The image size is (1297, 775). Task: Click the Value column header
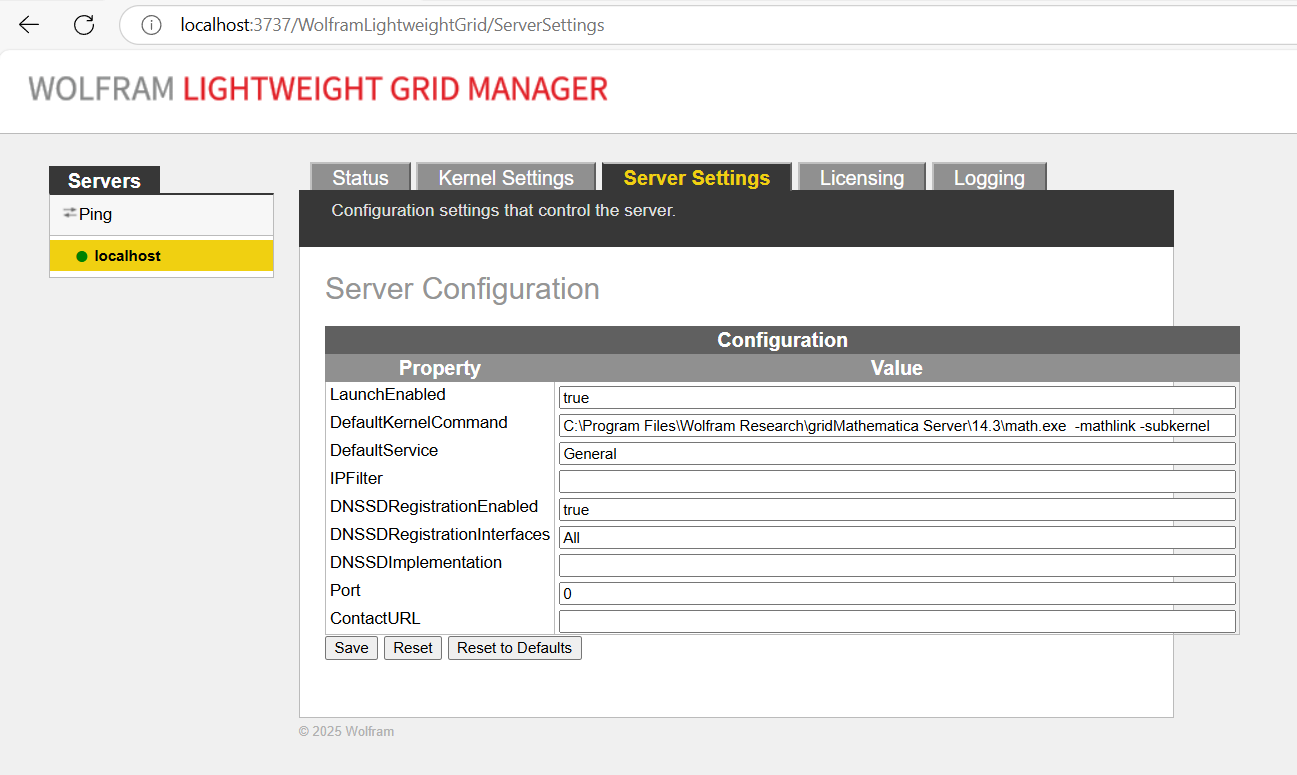point(897,368)
